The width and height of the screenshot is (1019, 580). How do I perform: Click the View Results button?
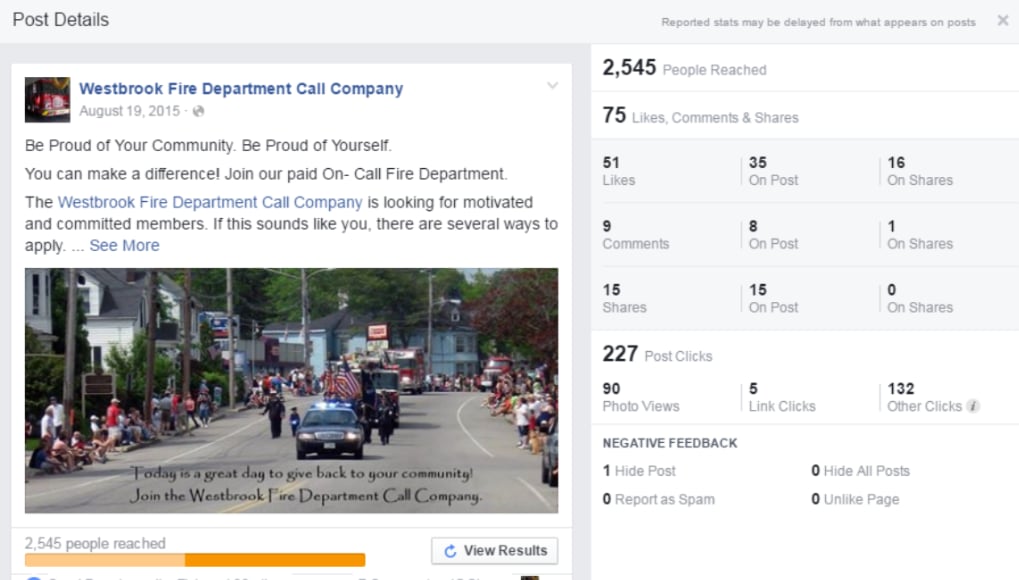click(495, 551)
